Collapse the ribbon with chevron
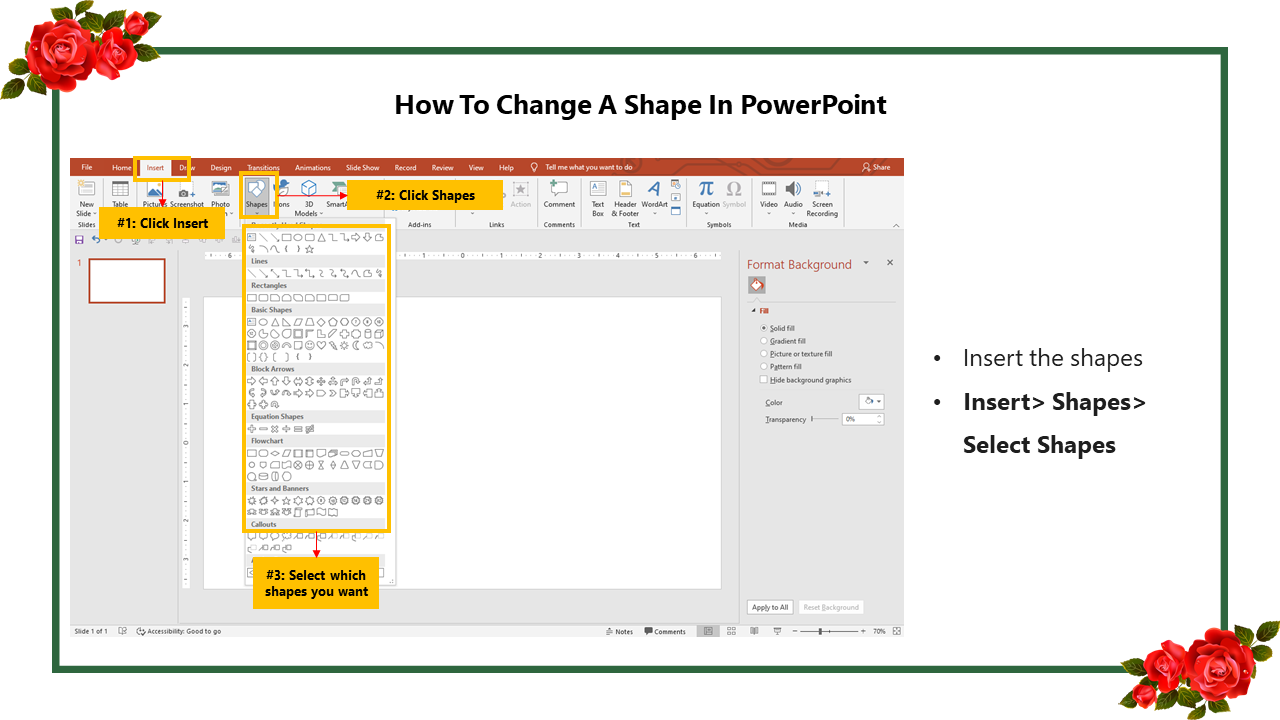This screenshot has height=720, width=1280. tap(895, 225)
